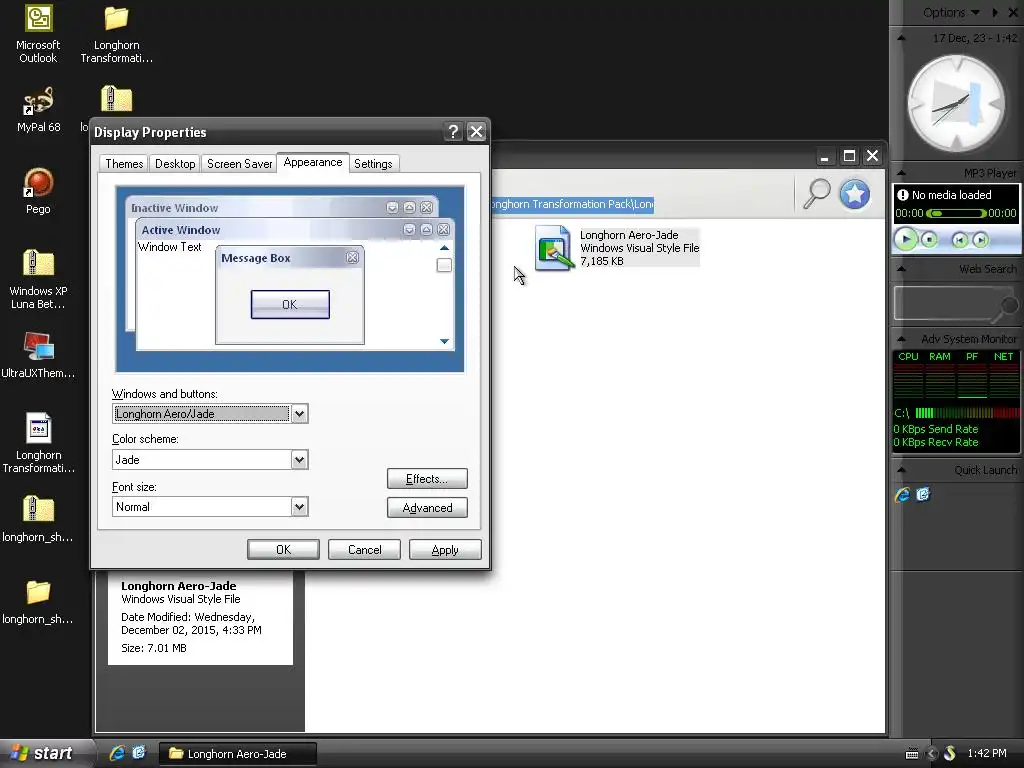Click the sidebar web search magnifier icon

pos(1006,307)
